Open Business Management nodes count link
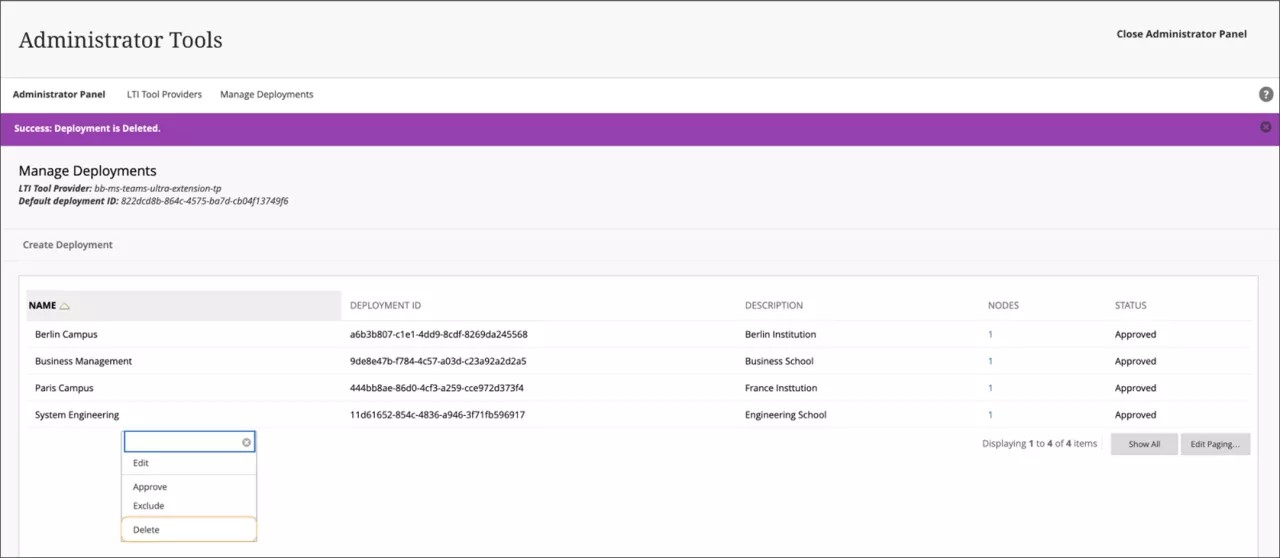 click(990, 362)
